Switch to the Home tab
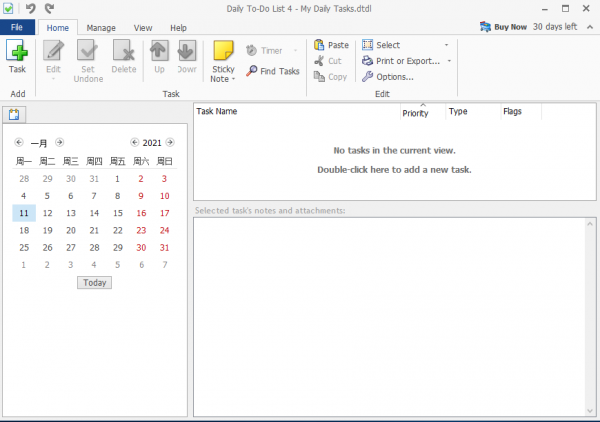 click(58, 28)
